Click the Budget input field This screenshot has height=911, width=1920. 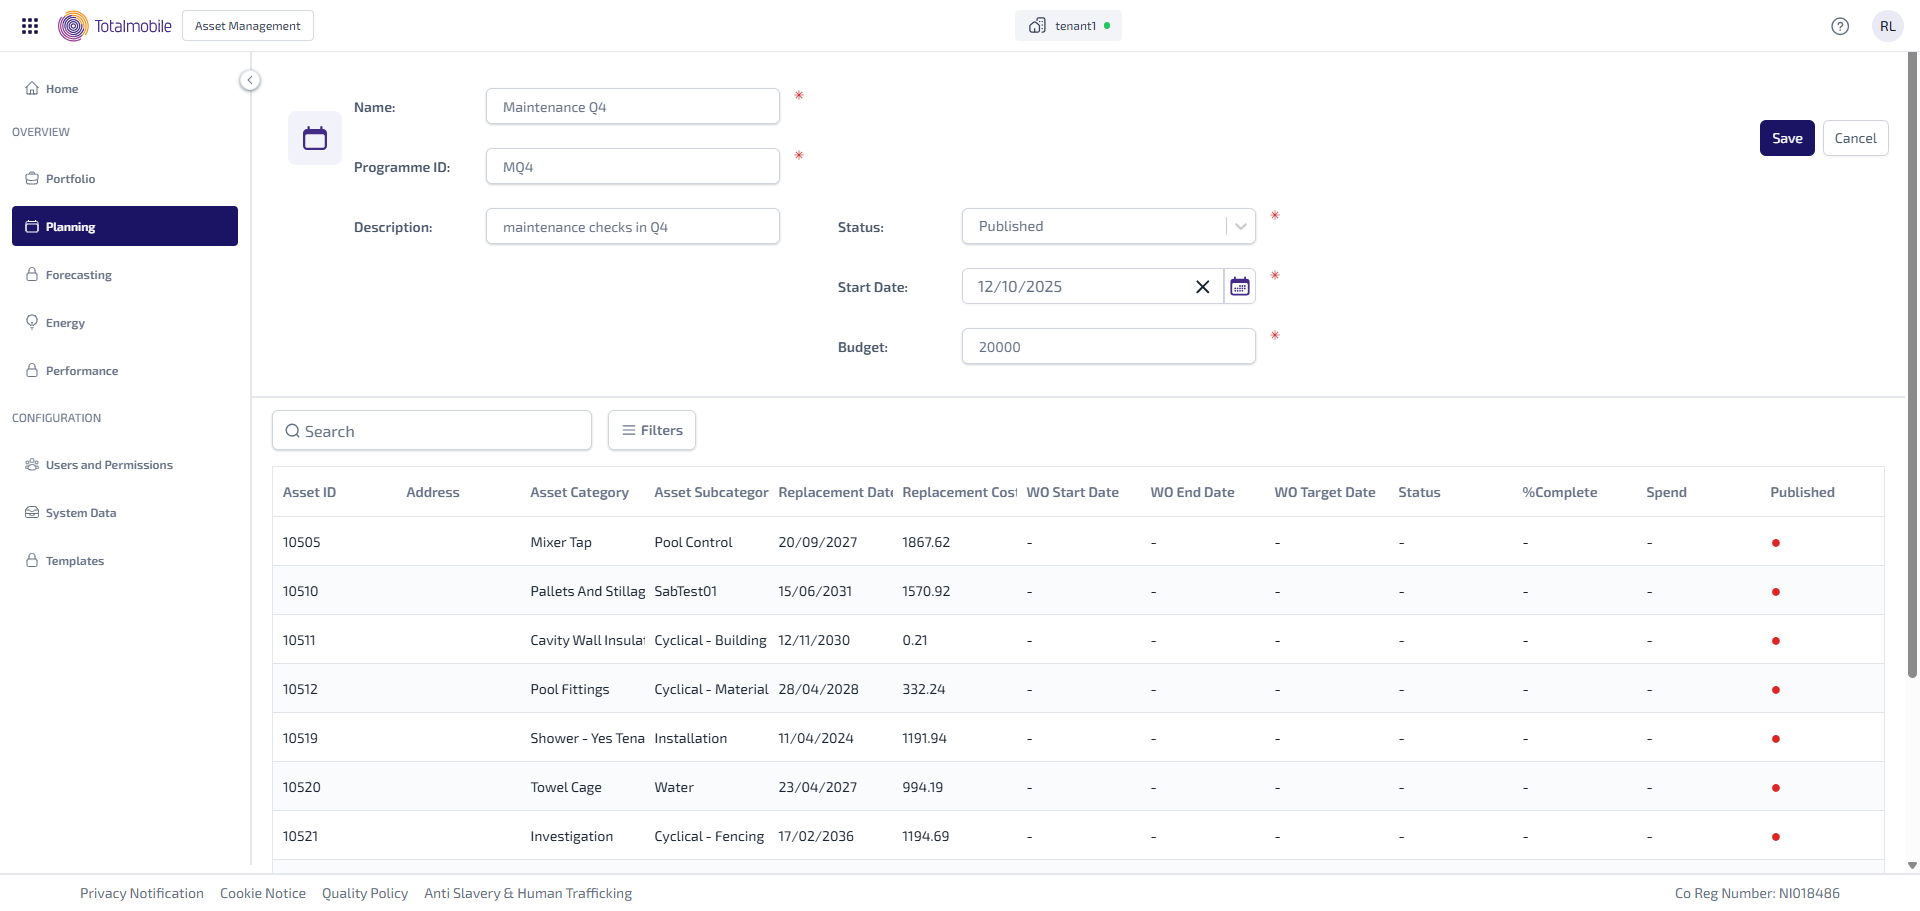pos(1108,347)
